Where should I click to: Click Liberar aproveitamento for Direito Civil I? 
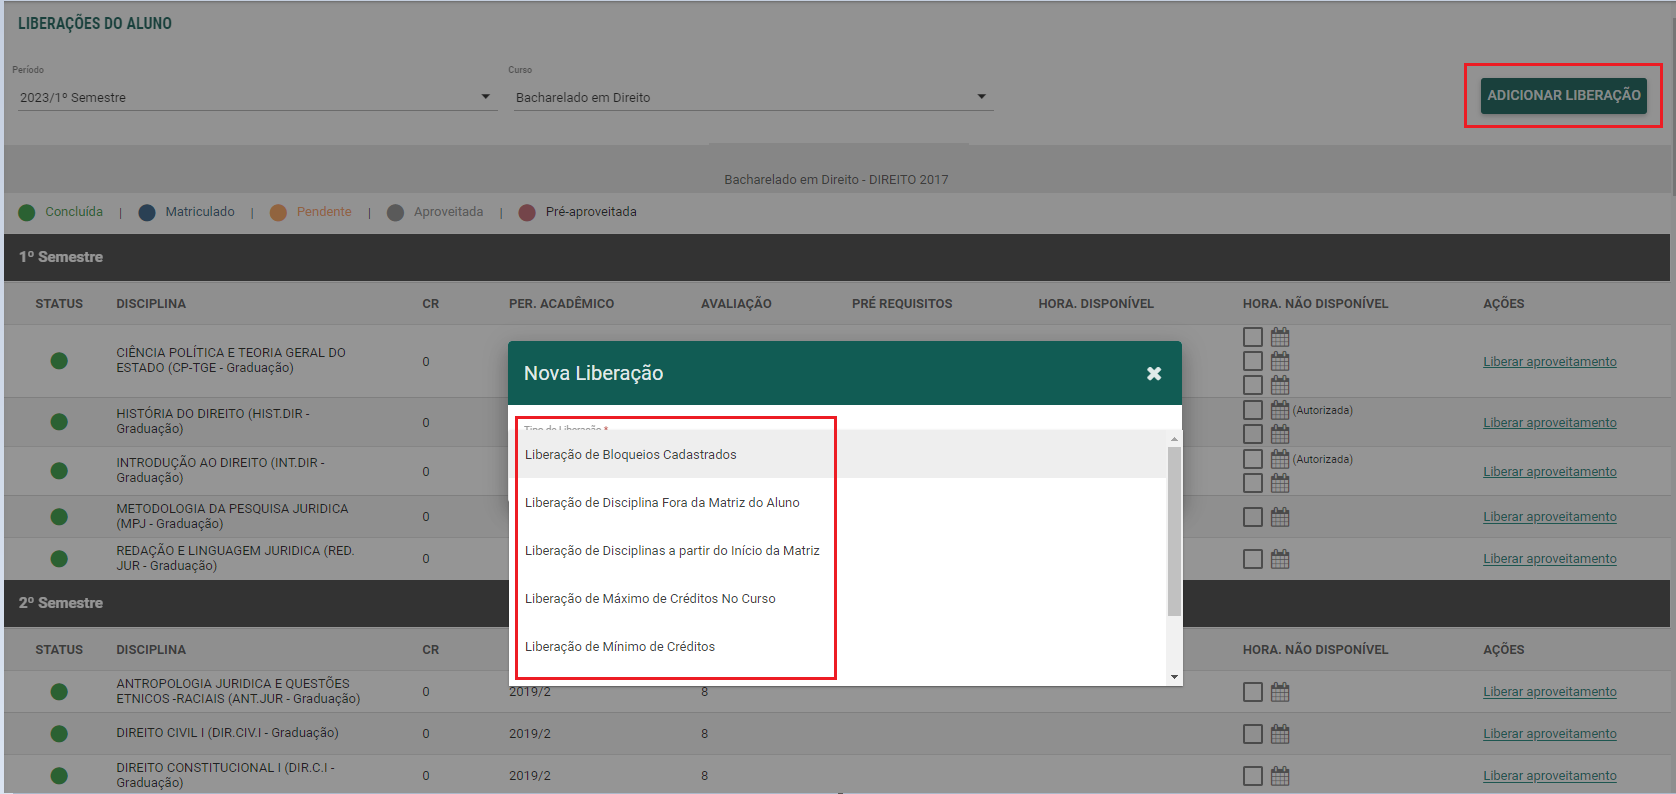click(x=1549, y=734)
